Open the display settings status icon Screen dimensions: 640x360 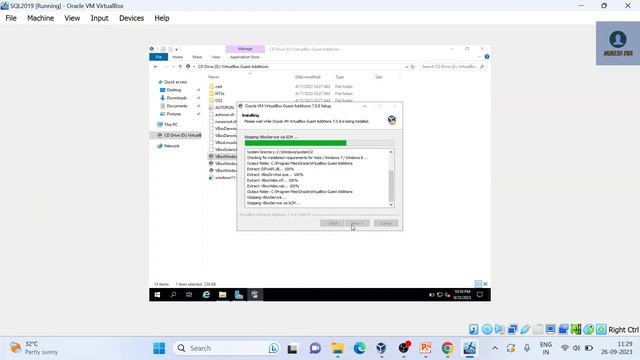551,329
